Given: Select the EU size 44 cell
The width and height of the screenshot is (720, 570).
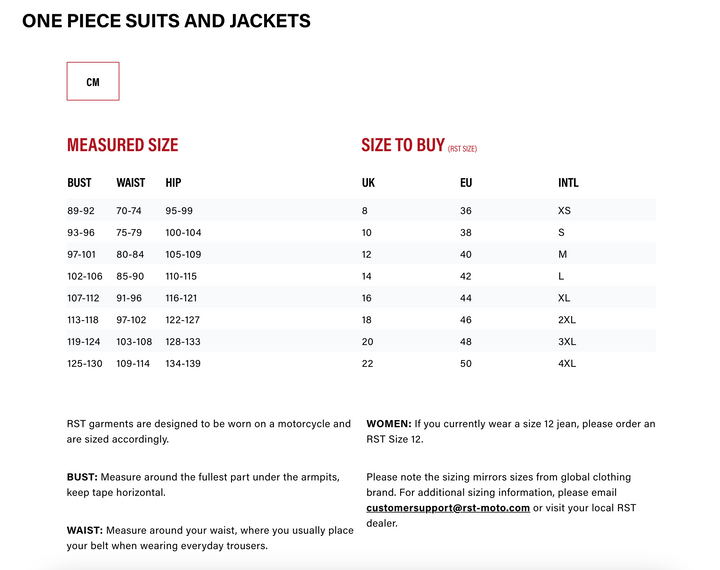Looking at the screenshot, I should pos(466,298).
